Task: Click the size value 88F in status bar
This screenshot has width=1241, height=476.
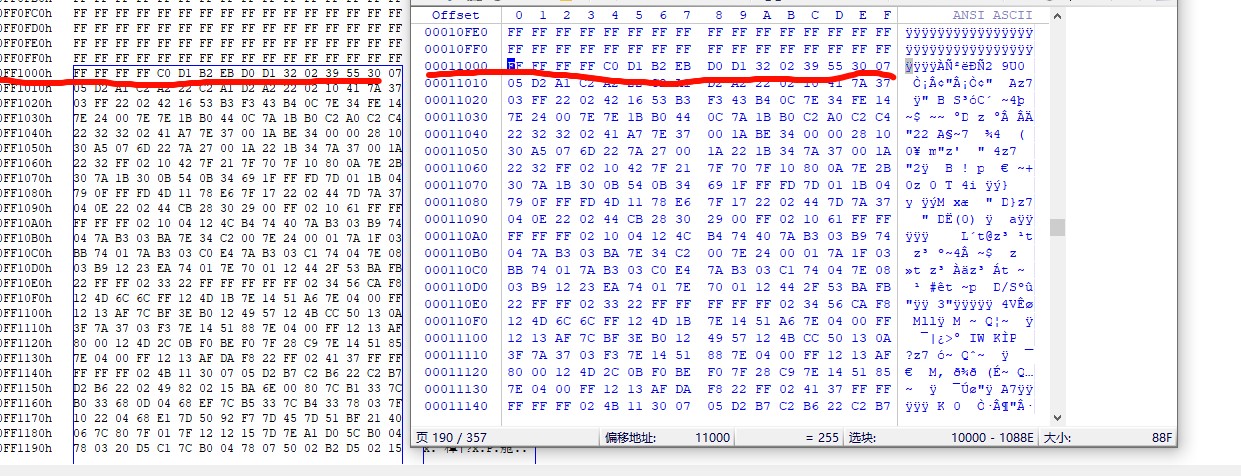Action: 1161,437
